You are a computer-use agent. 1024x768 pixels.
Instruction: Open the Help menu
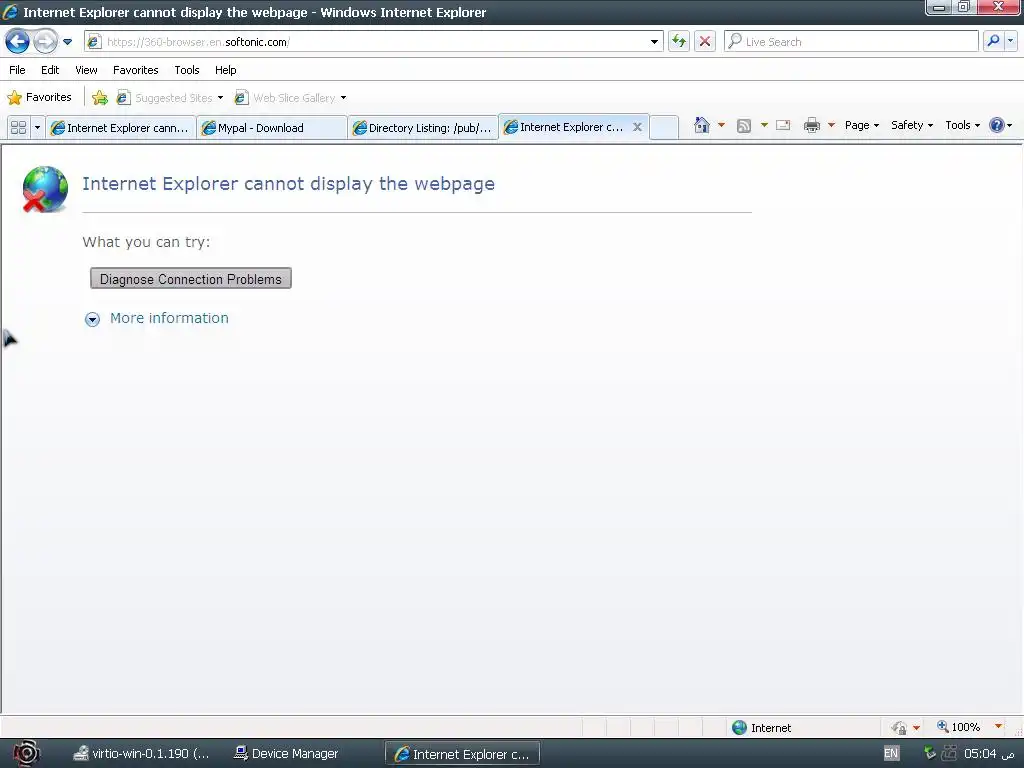225,70
